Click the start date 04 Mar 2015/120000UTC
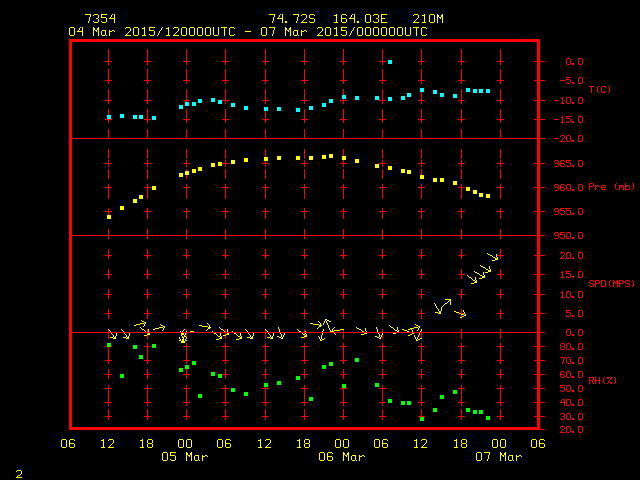This screenshot has width=640, height=480. click(x=152, y=32)
